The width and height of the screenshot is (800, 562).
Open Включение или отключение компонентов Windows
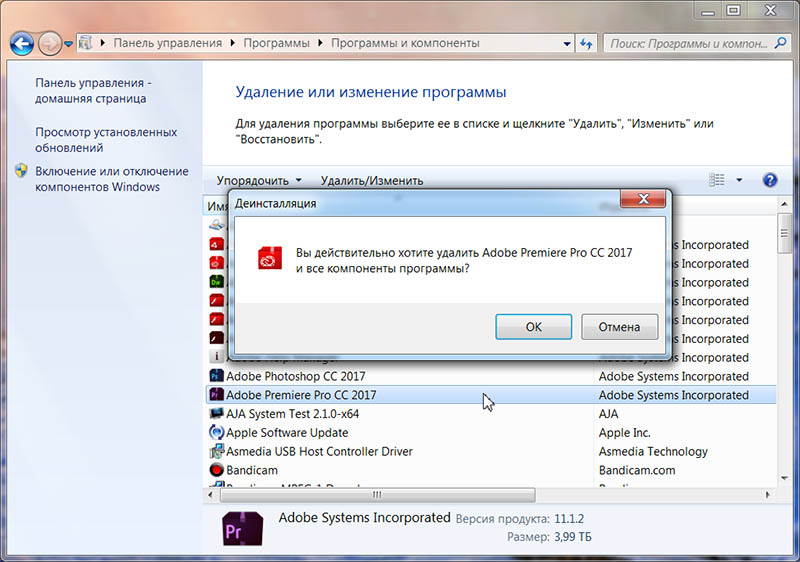(x=112, y=179)
